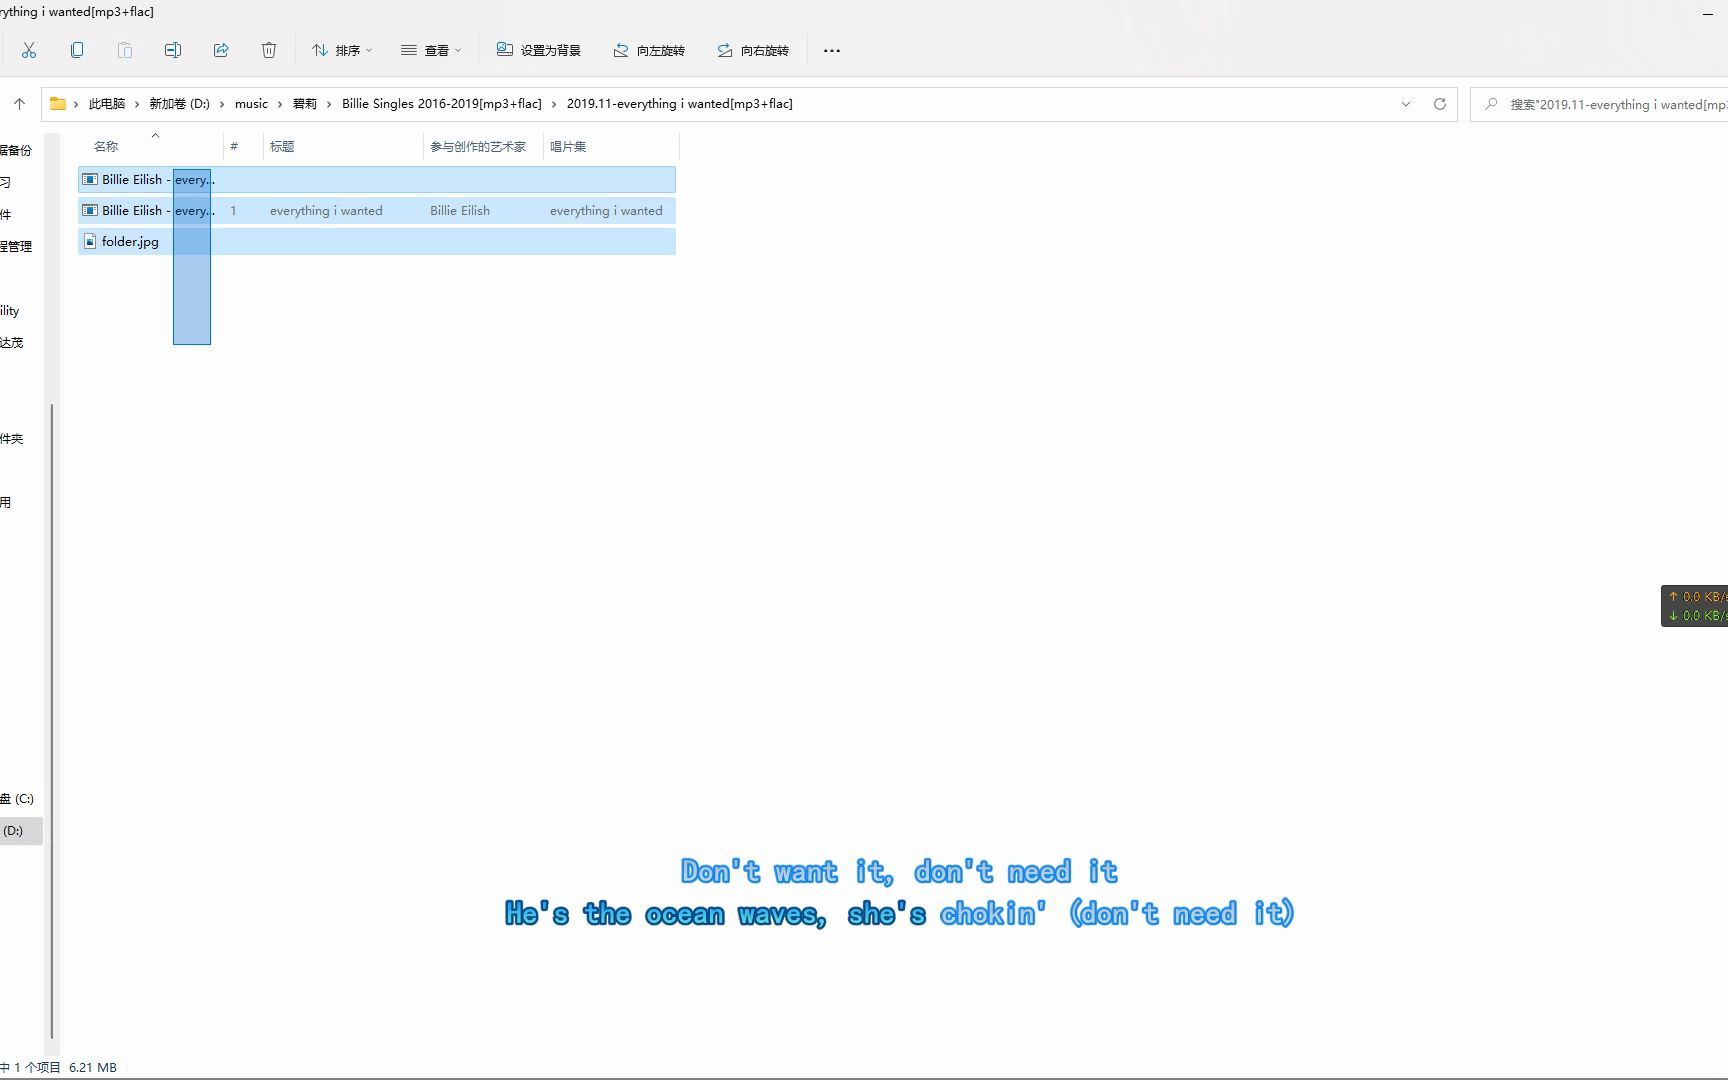
Task: Open the 排序 sort dropdown
Action: pos(342,50)
